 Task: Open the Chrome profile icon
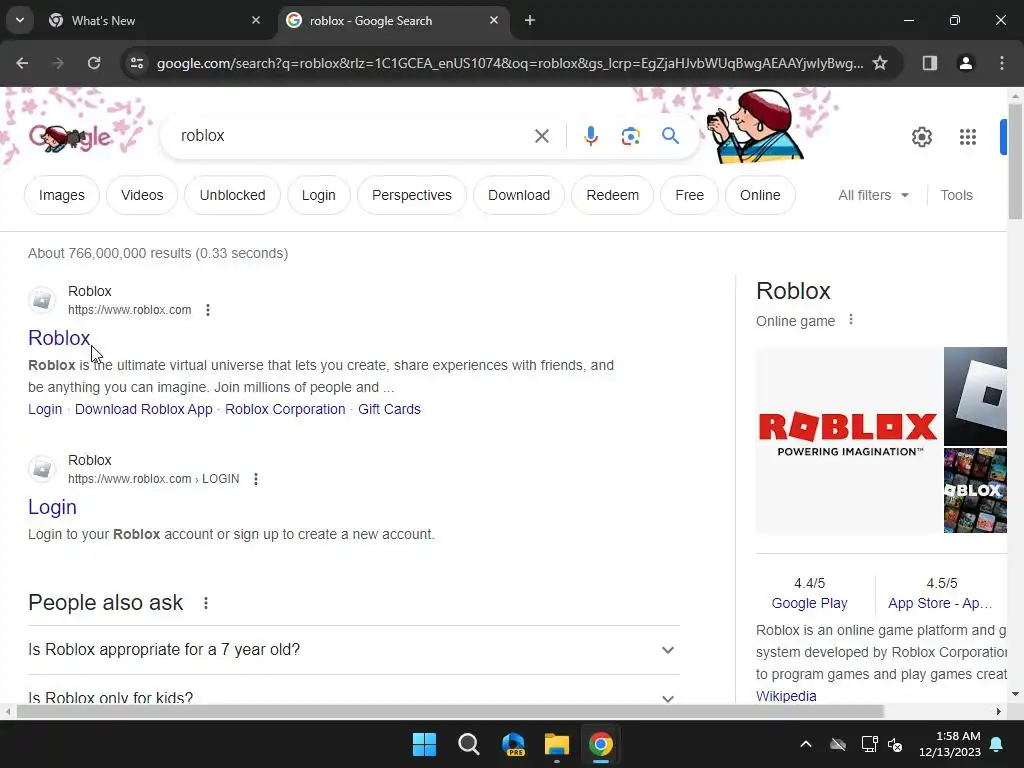tap(965, 63)
